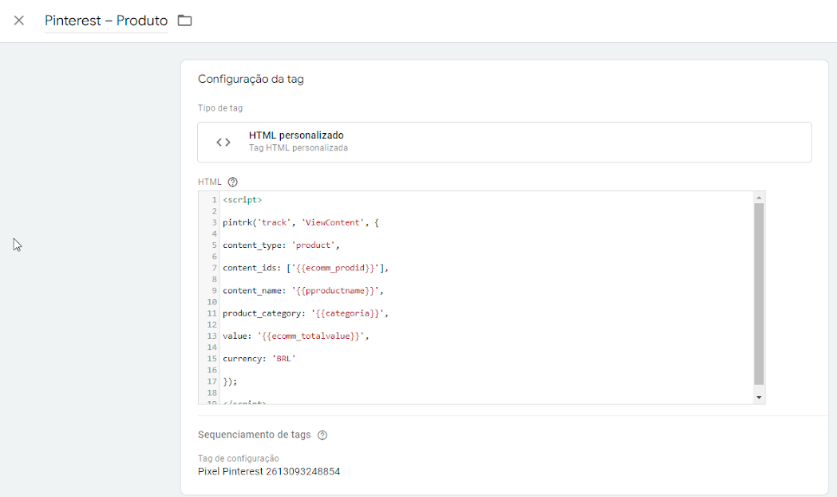Click the scroll up arrow of HTML editor
Screen dimensions: 837x497
pyautogui.click(x=759, y=198)
